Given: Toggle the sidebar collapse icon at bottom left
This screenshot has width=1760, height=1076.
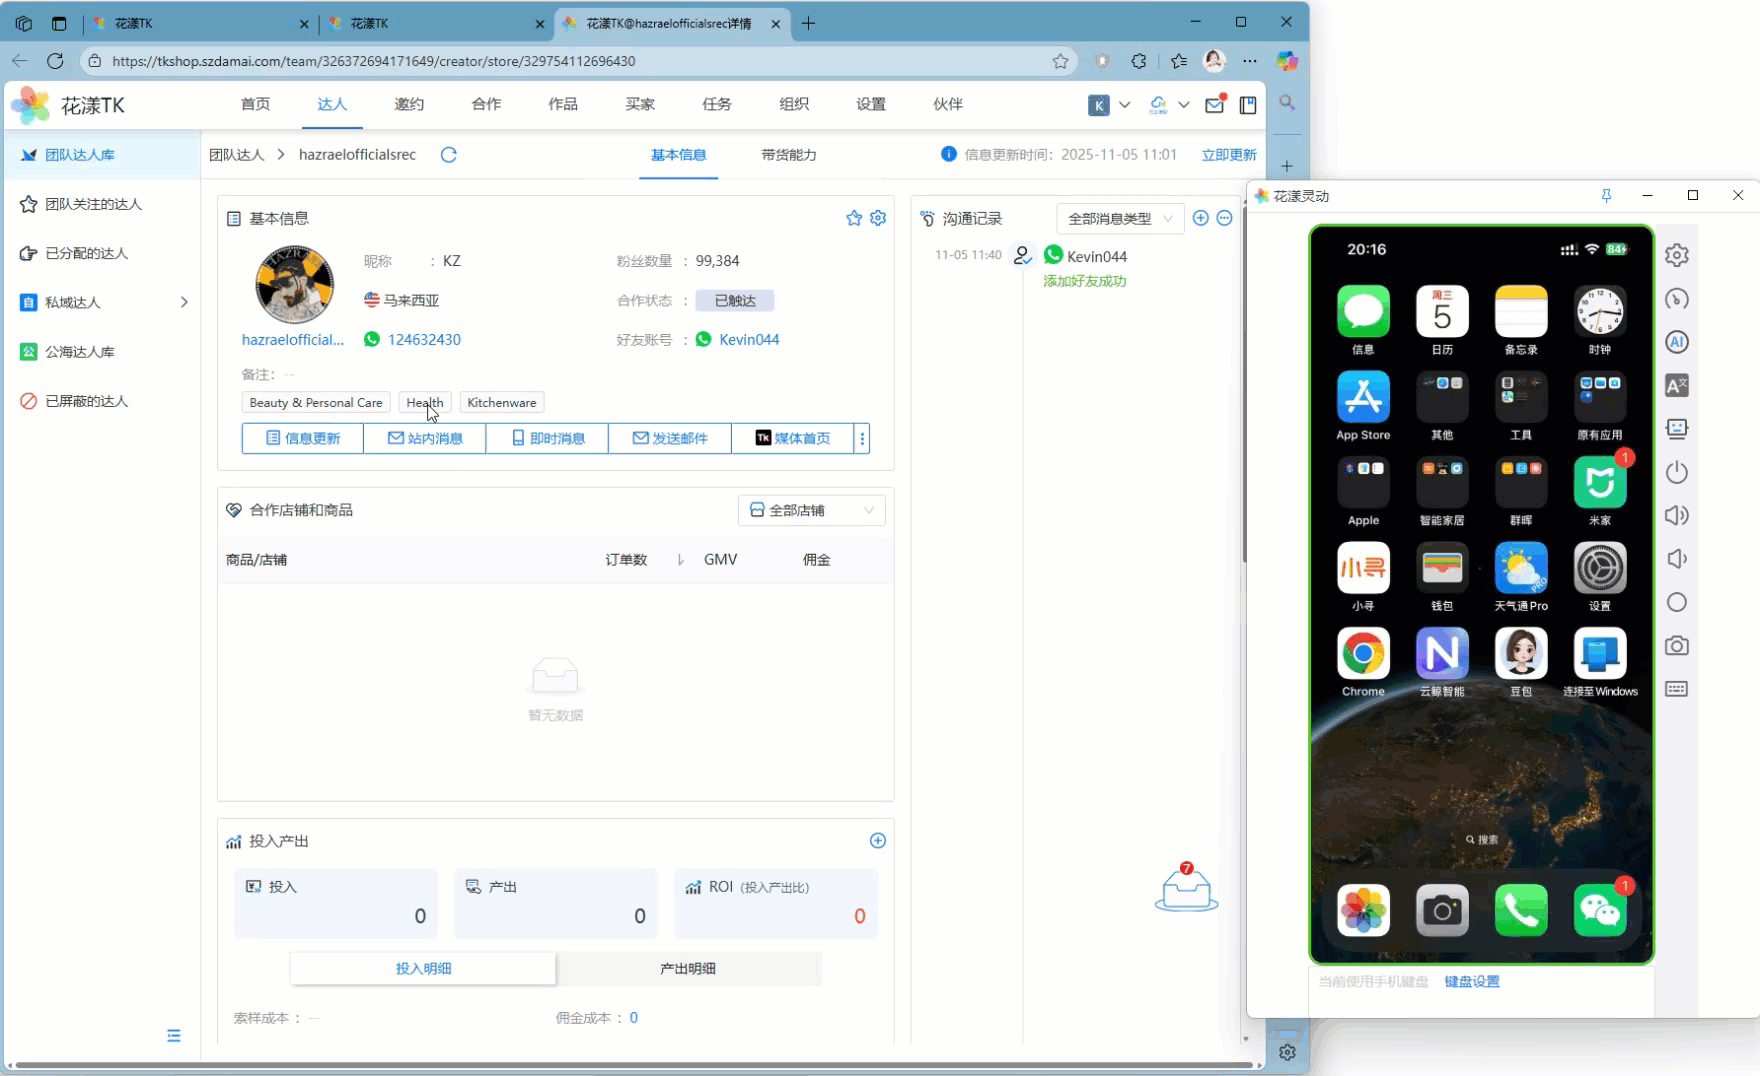Looking at the screenshot, I should tap(174, 1036).
